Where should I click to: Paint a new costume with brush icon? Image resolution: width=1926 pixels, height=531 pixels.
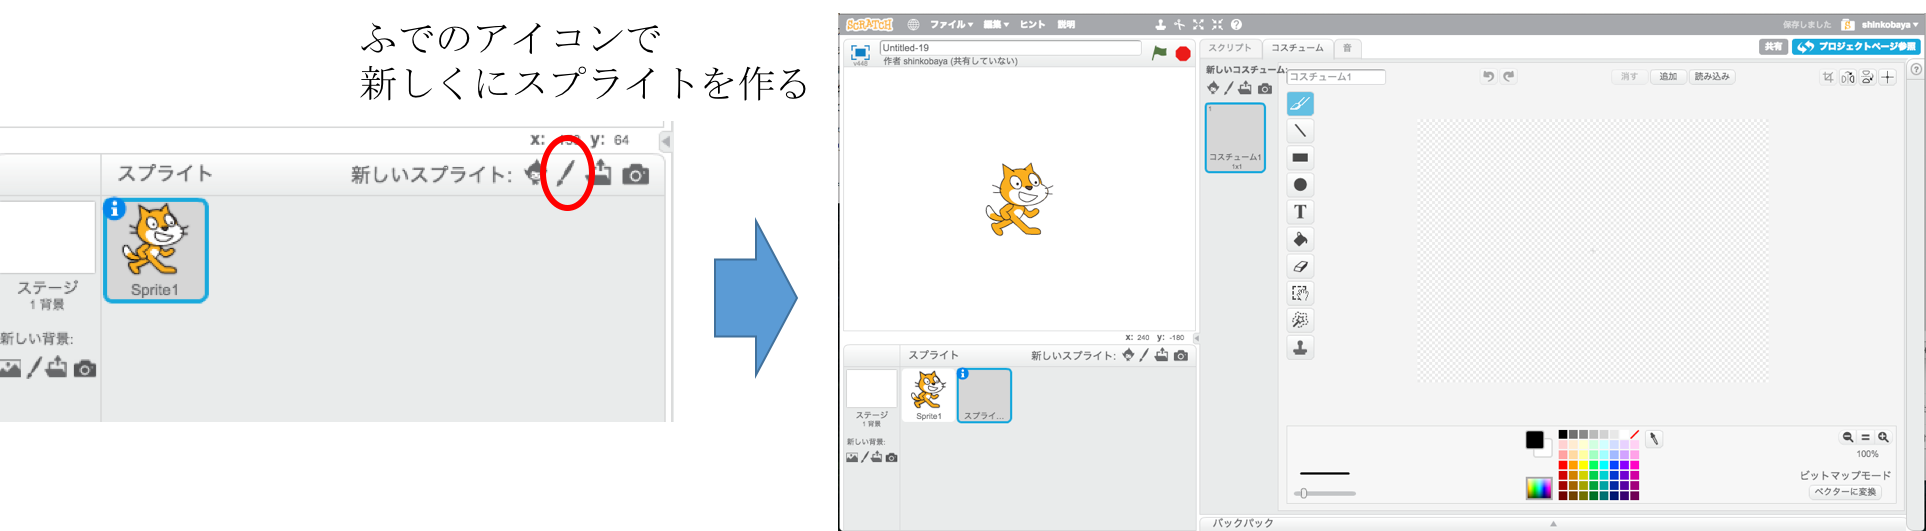click(x=1229, y=88)
